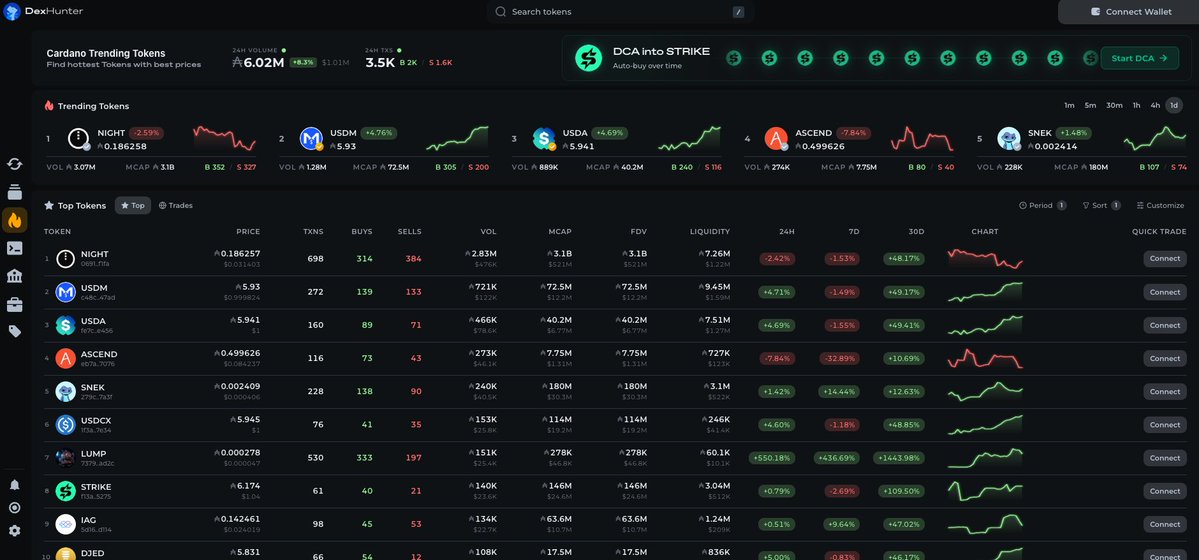This screenshot has height=560, width=1199.
Task: Click the search magnifier icon
Action: click(x=501, y=11)
